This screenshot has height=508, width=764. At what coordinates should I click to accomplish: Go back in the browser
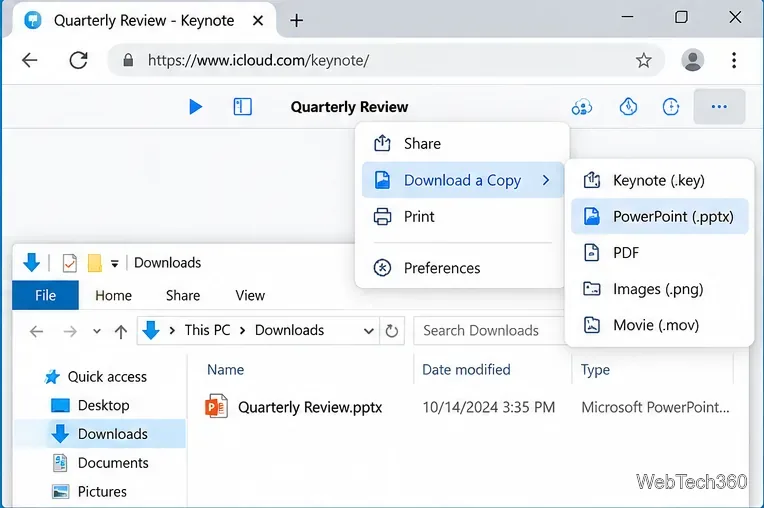point(30,60)
